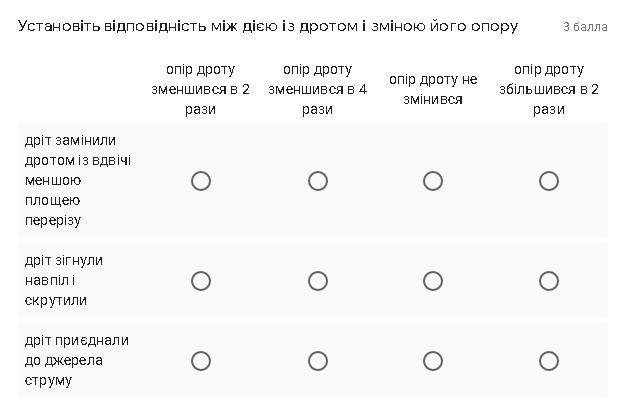
Task: Pick 'не змінився' for 'дріт зігнули навпіл' row
Action: point(433,281)
